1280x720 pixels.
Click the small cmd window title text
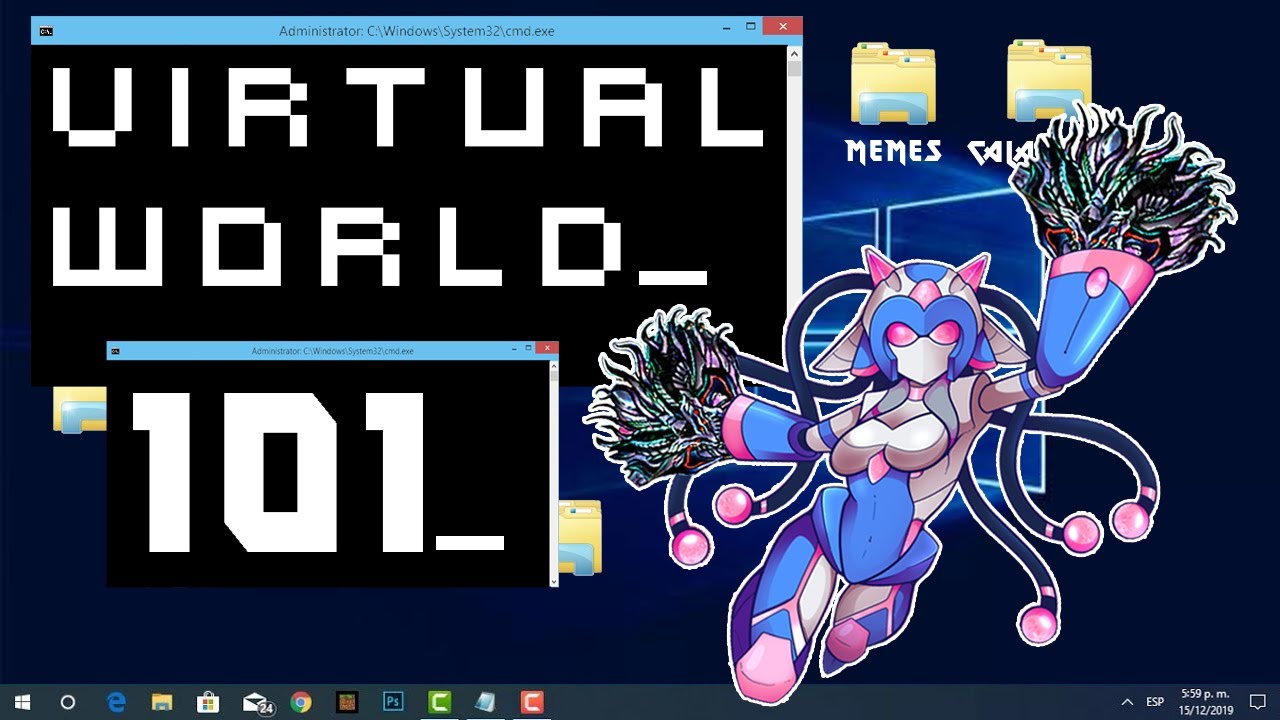tap(333, 351)
